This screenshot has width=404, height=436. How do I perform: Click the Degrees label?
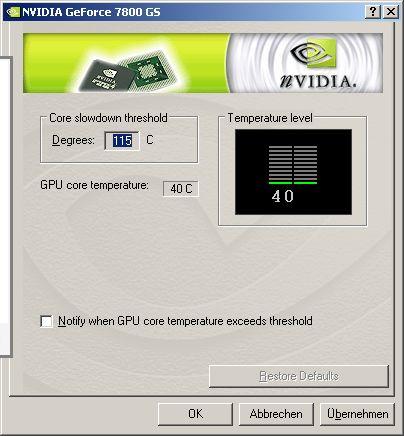click(x=73, y=140)
